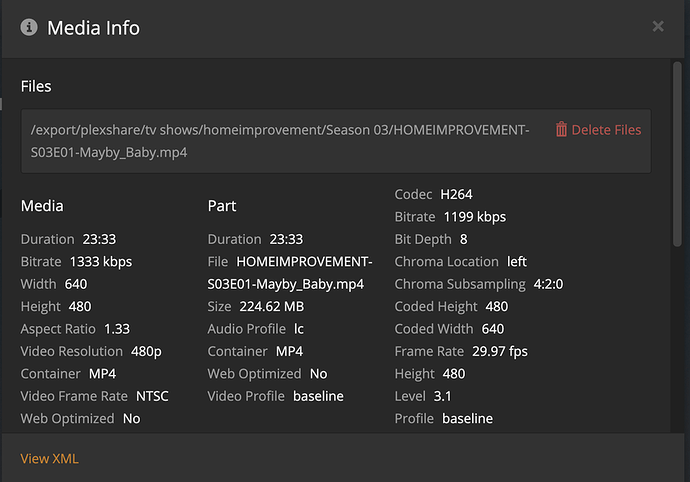Screen dimensions: 690x482
Task: Click the NTSC video frame rate value
Action: [x=152, y=396]
